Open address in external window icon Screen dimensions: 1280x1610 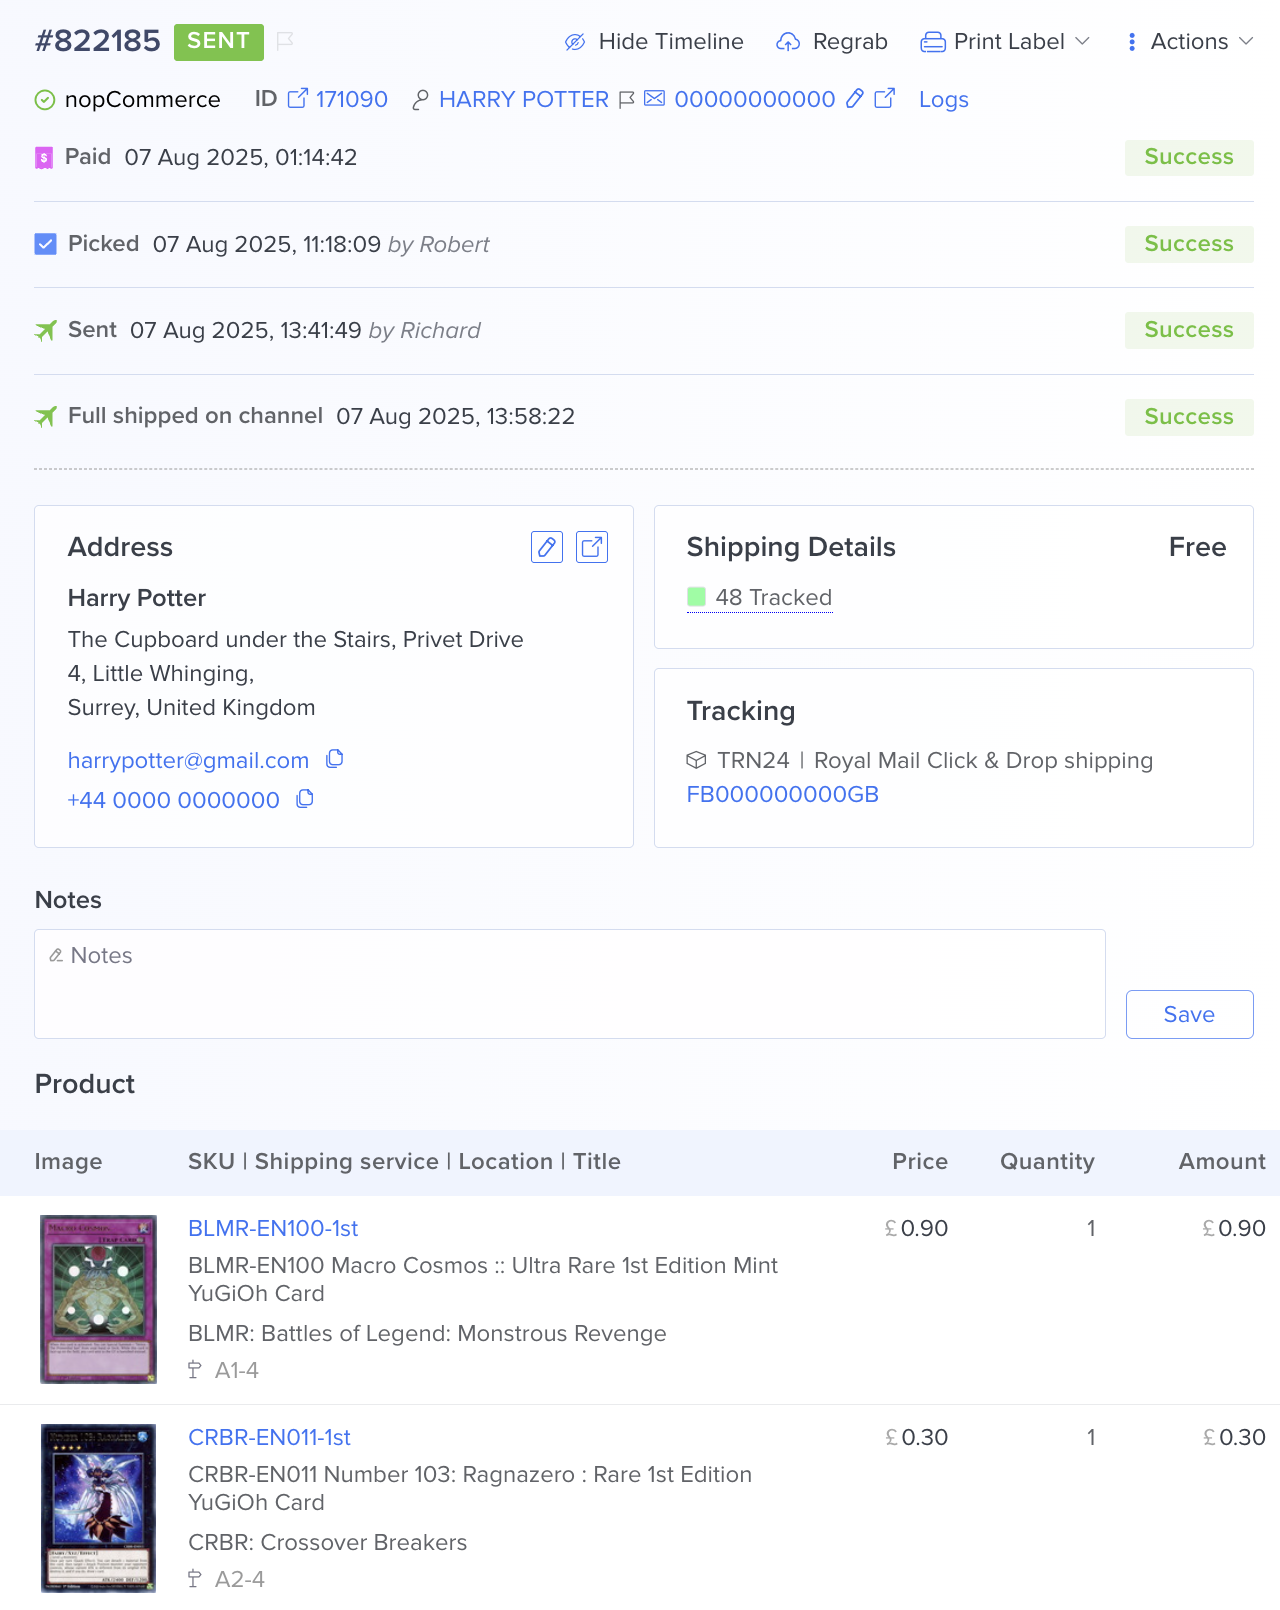click(x=592, y=547)
